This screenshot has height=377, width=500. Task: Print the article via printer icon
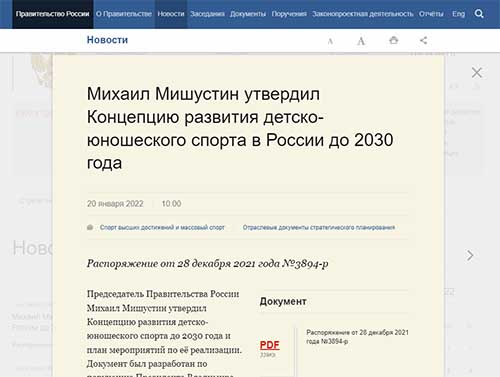(394, 40)
